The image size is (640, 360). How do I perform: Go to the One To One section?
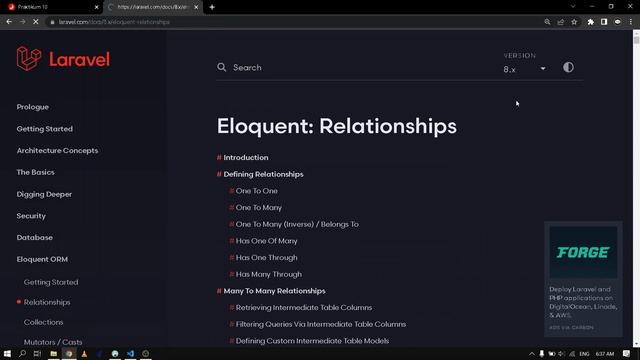256,191
